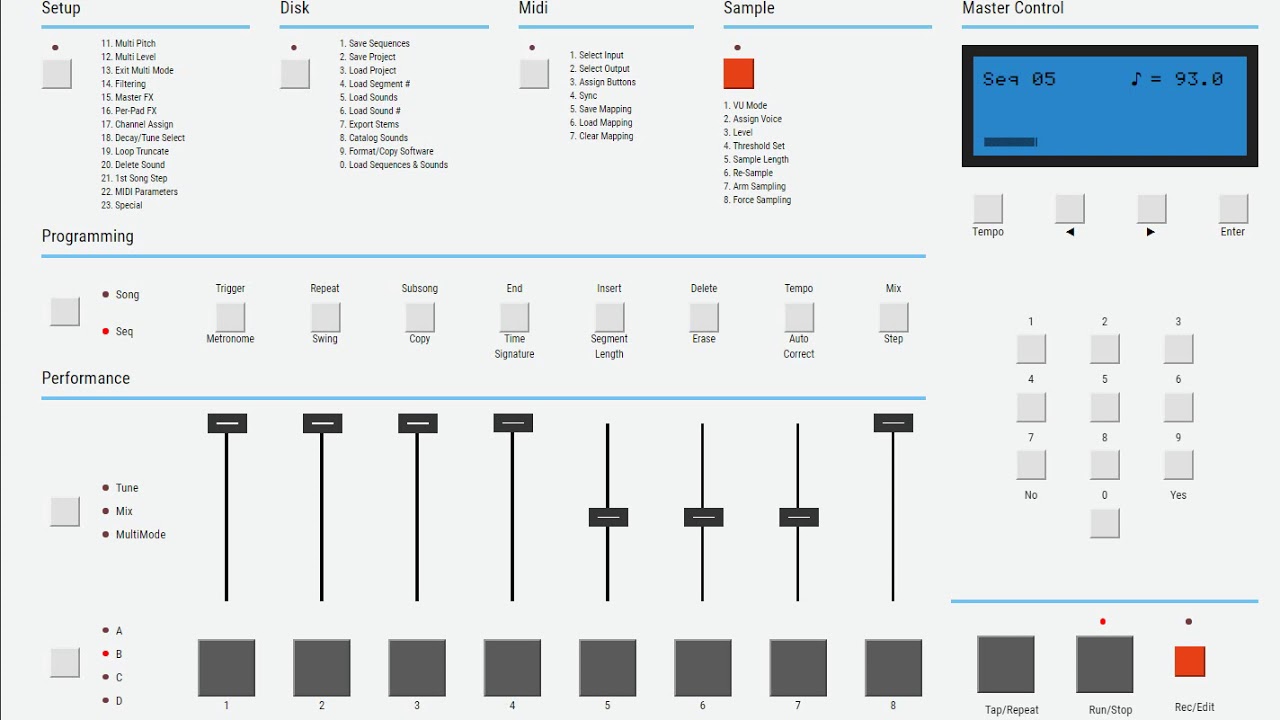This screenshot has height=720, width=1280.
Task: Click the slider handle above pad 6
Action: 703,517
